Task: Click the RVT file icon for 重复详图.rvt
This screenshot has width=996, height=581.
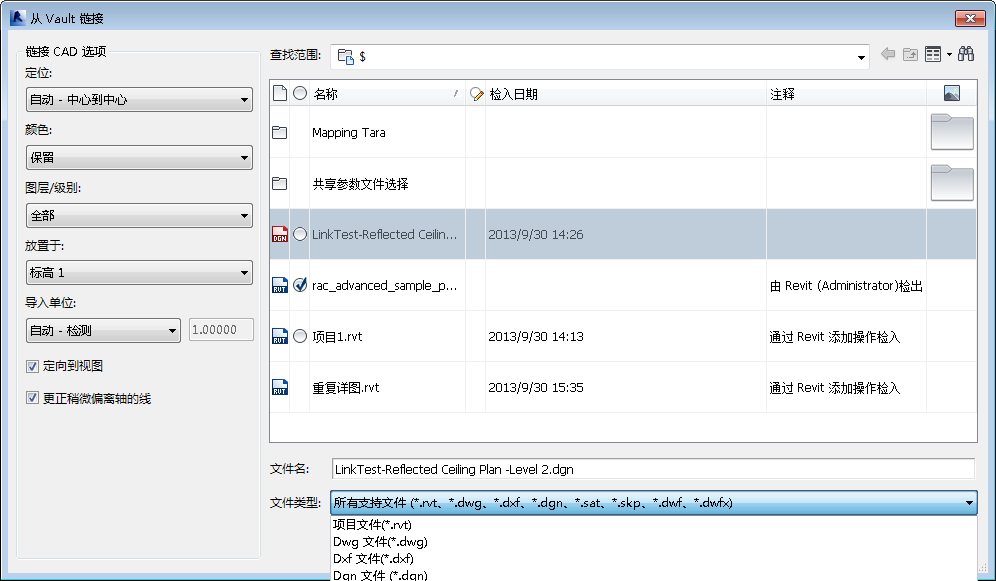Action: click(279, 387)
